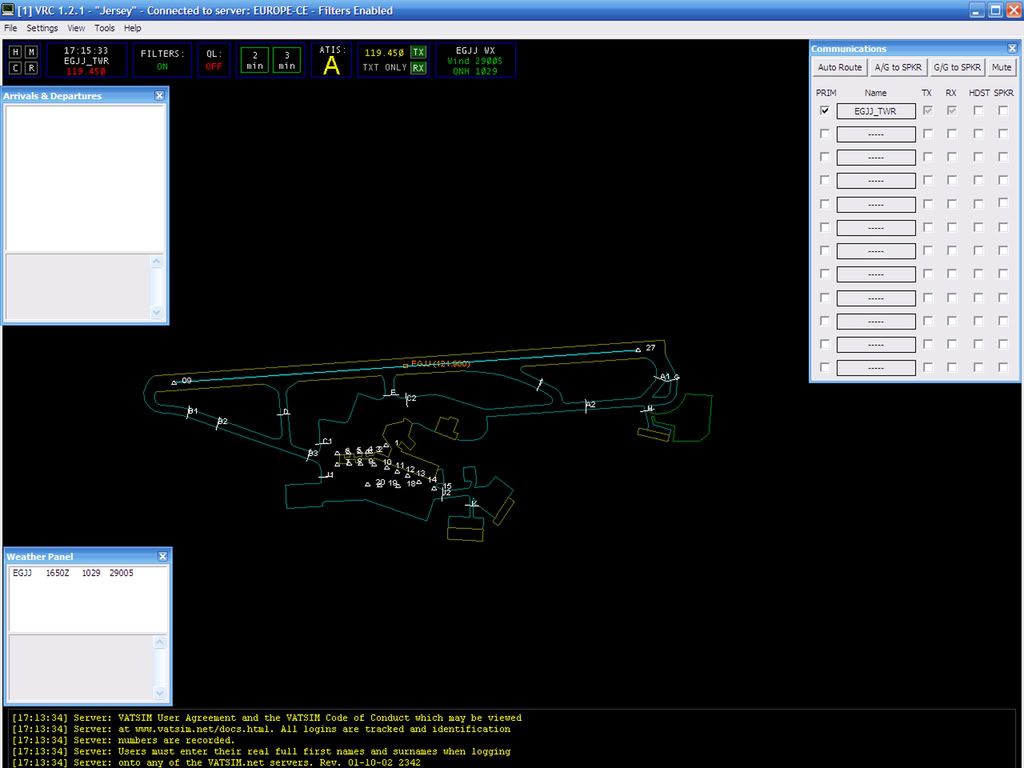Click the yellow ATIS letter A
Screen dimensions: 1024x768
tap(331, 65)
